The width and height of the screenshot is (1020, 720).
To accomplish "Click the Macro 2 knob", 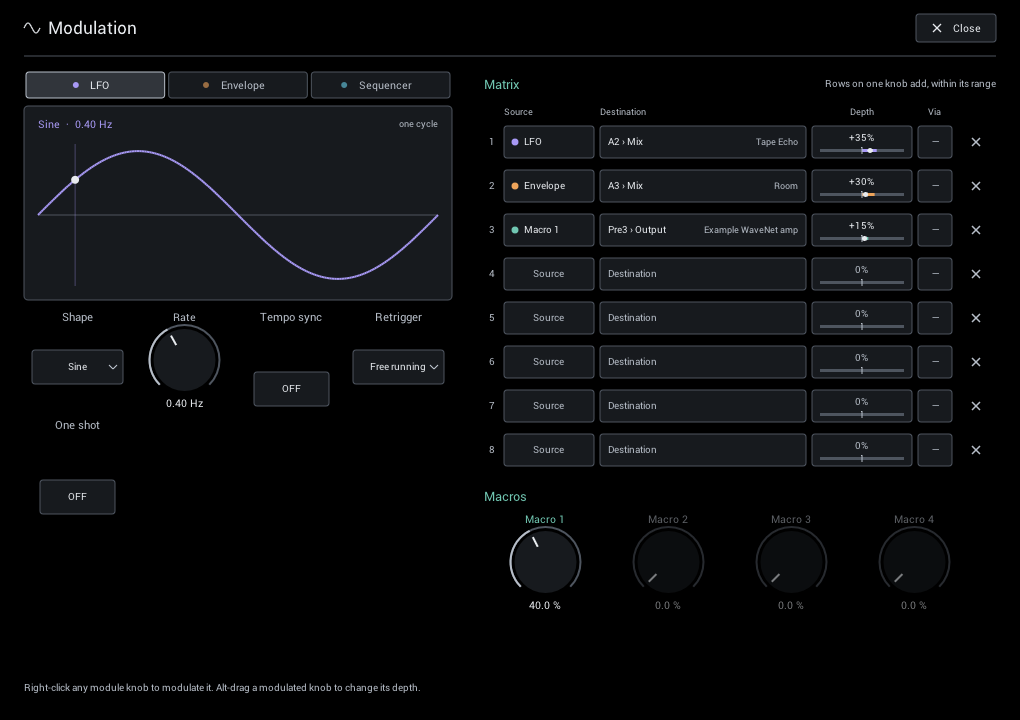I will (667, 561).
